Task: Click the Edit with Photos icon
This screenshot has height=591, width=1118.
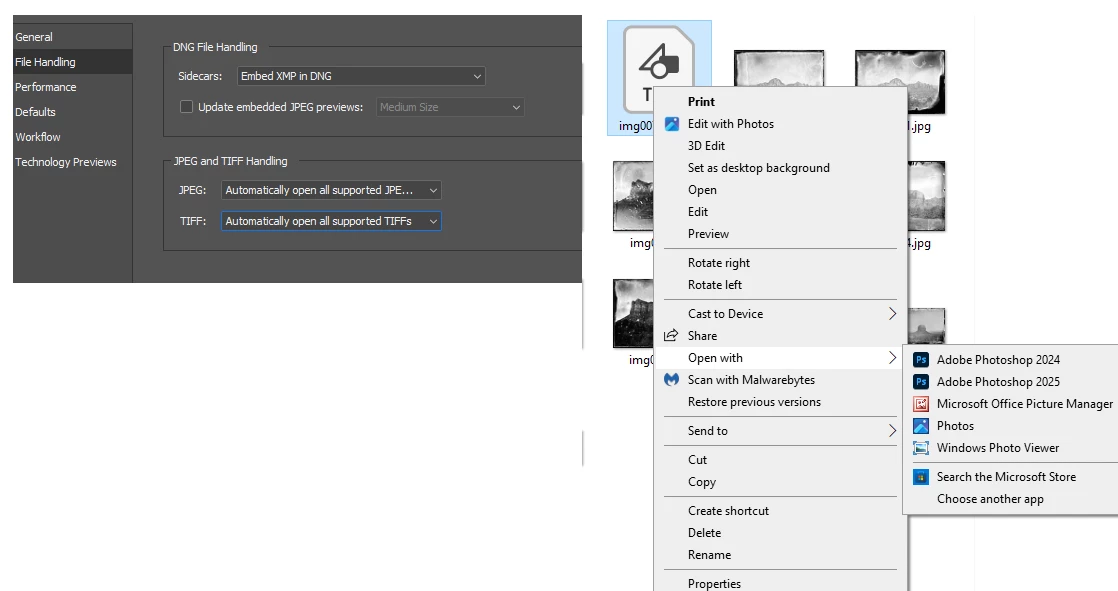Action: click(672, 124)
